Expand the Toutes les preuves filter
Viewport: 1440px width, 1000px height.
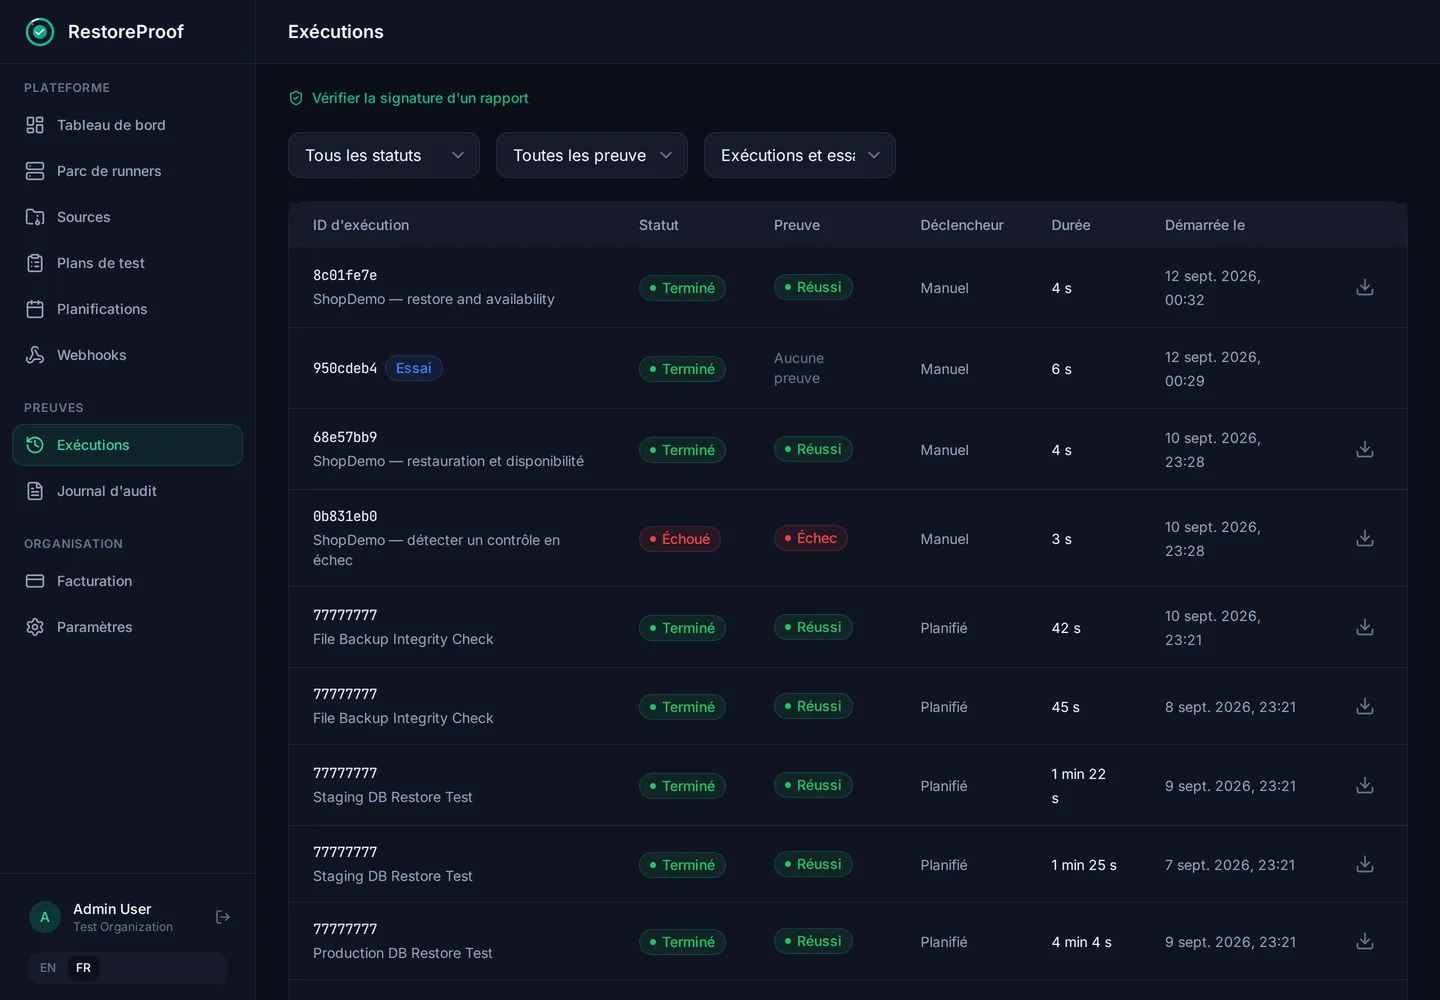(x=592, y=155)
